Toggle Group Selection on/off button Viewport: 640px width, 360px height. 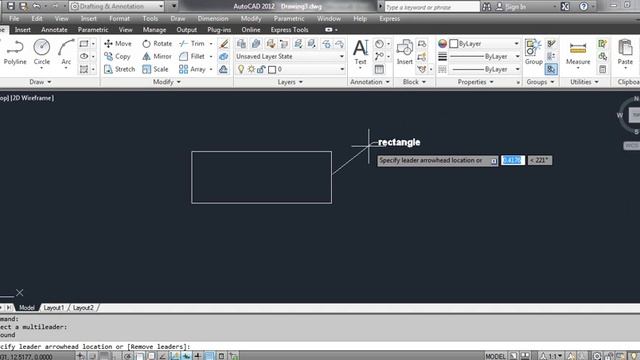[551, 69]
